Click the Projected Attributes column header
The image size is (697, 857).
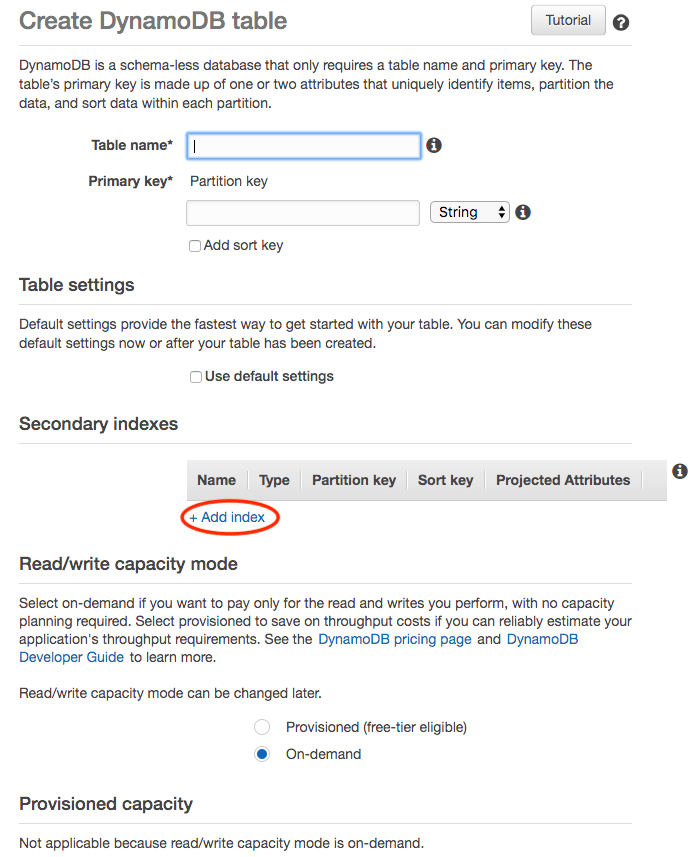[x=562, y=480]
